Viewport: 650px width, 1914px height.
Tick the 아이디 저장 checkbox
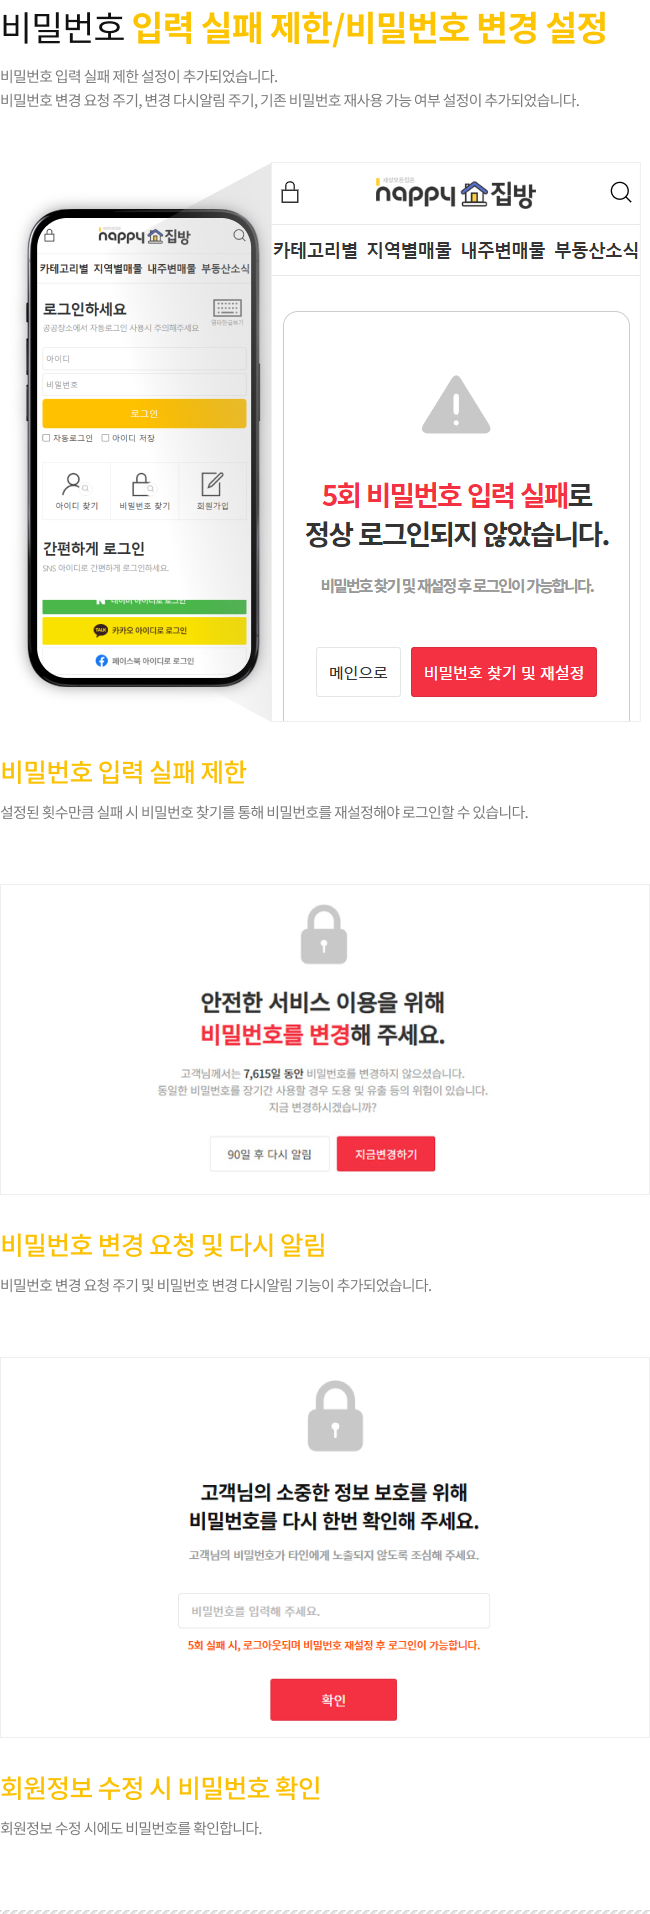point(105,438)
